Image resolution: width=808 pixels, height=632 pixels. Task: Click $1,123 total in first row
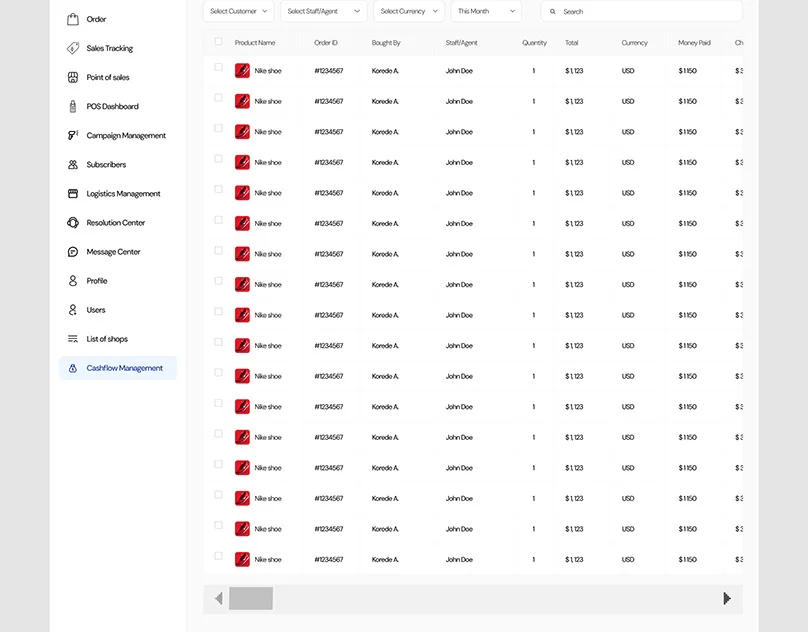pos(574,71)
